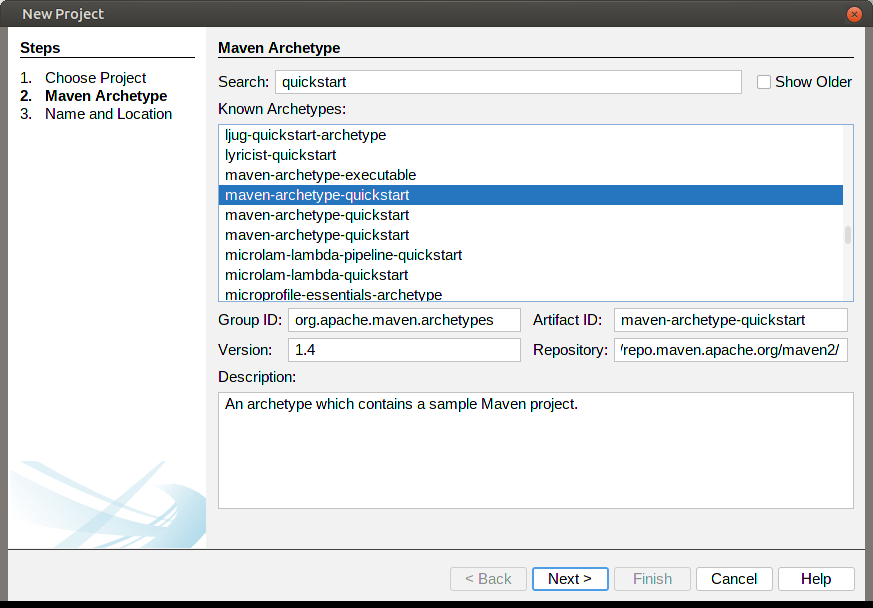Select microlam-lambda-pipeline-quickstart archetype
The width and height of the screenshot is (873, 608).
[x=343, y=255]
